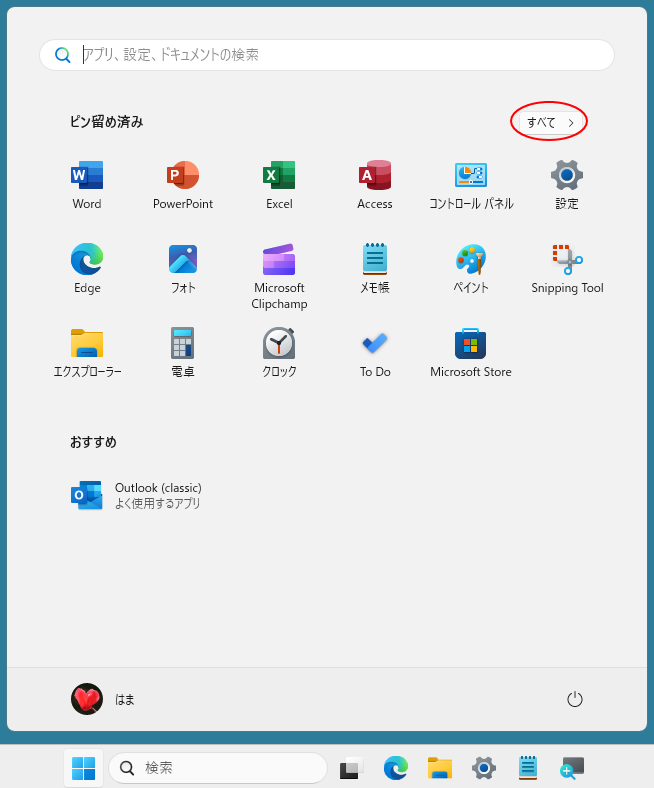This screenshot has width=654, height=788.
Task: Open the magnifier monitor taskbar icon
Action: click(x=572, y=768)
